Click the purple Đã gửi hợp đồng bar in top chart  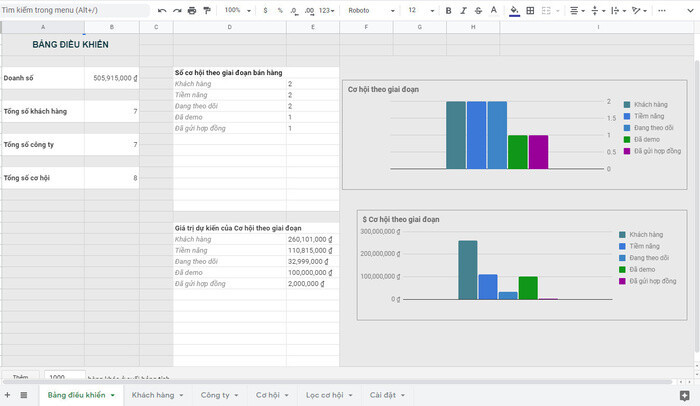point(538,152)
